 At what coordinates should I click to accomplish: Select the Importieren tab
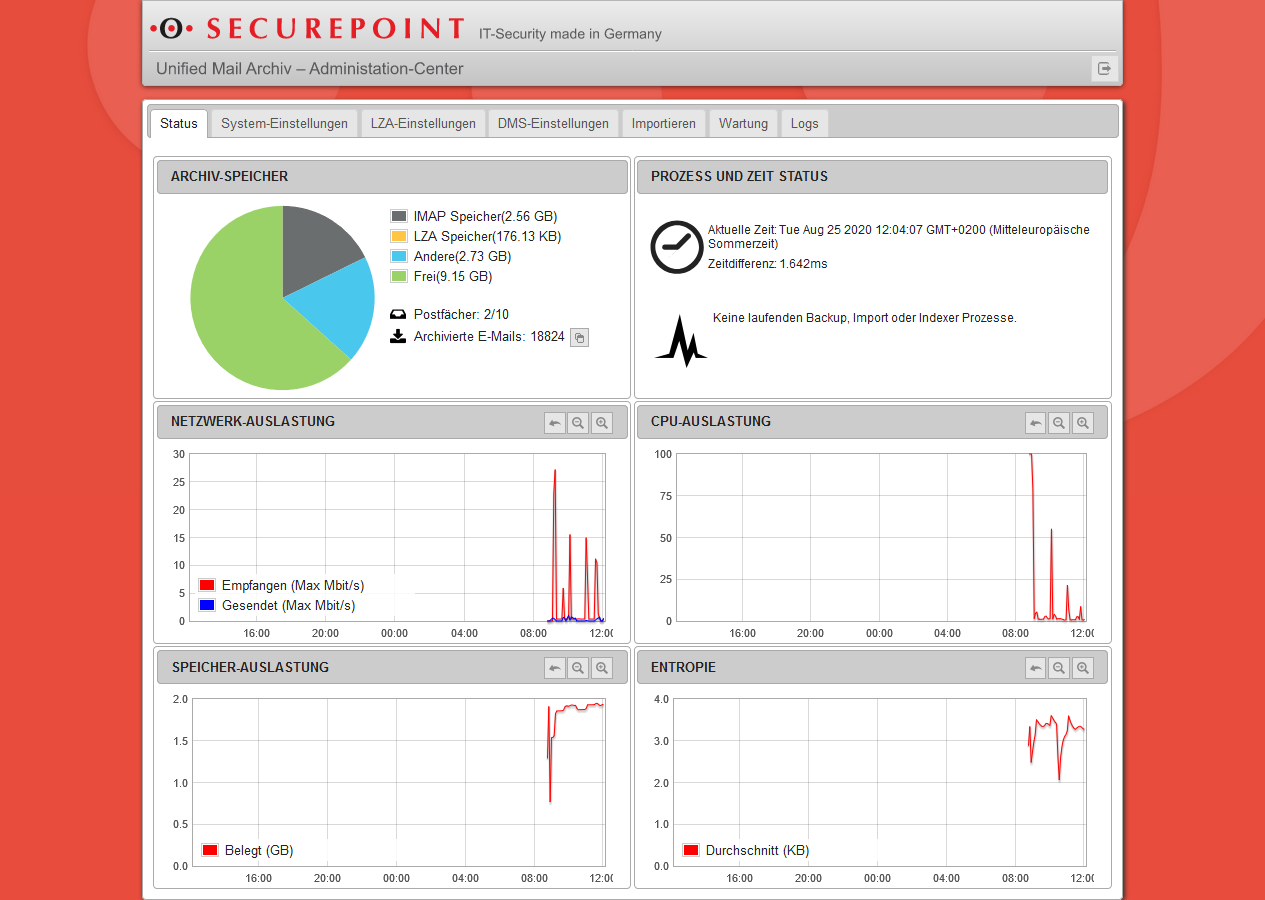pyautogui.click(x=664, y=123)
